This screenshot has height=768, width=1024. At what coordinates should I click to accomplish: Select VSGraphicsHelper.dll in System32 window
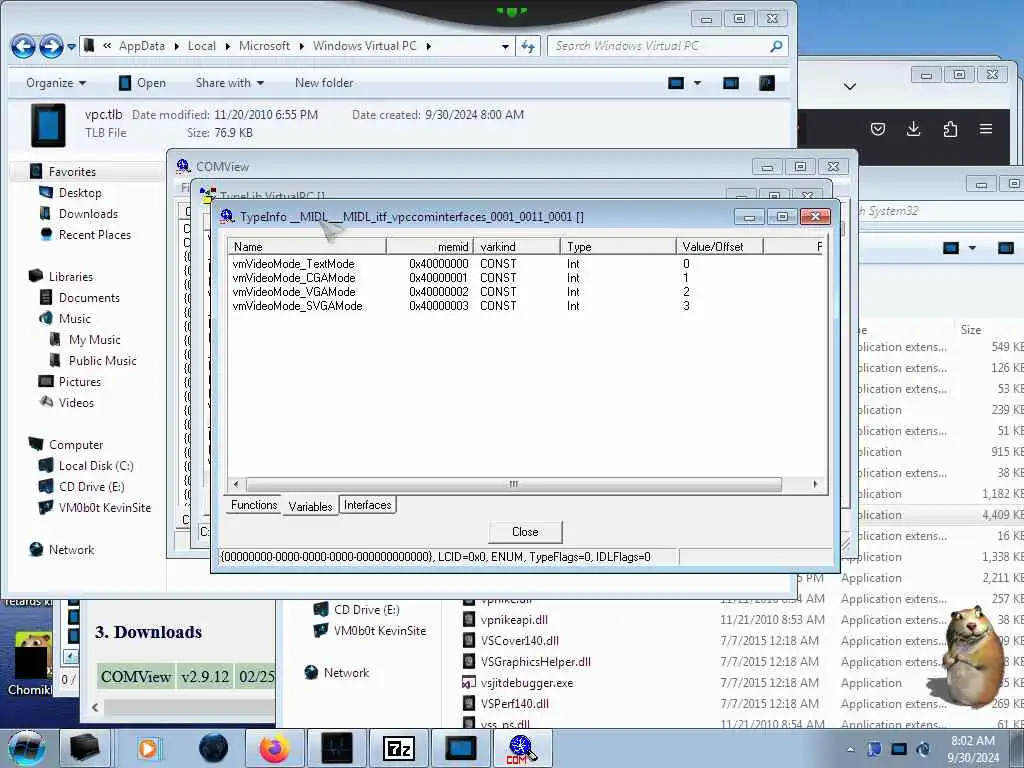(x=536, y=662)
